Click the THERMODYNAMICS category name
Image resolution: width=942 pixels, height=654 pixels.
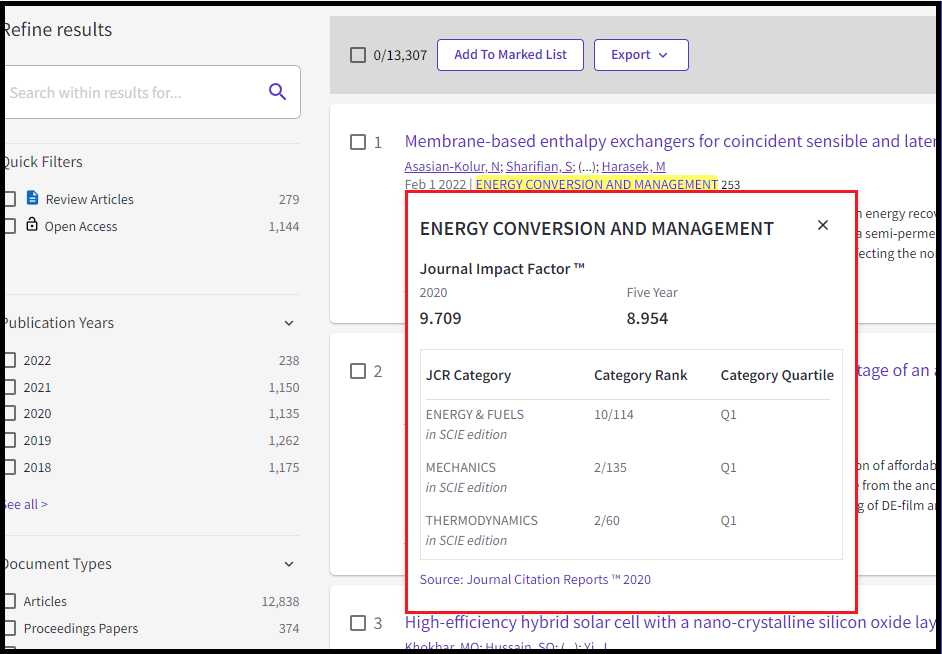pos(482,520)
